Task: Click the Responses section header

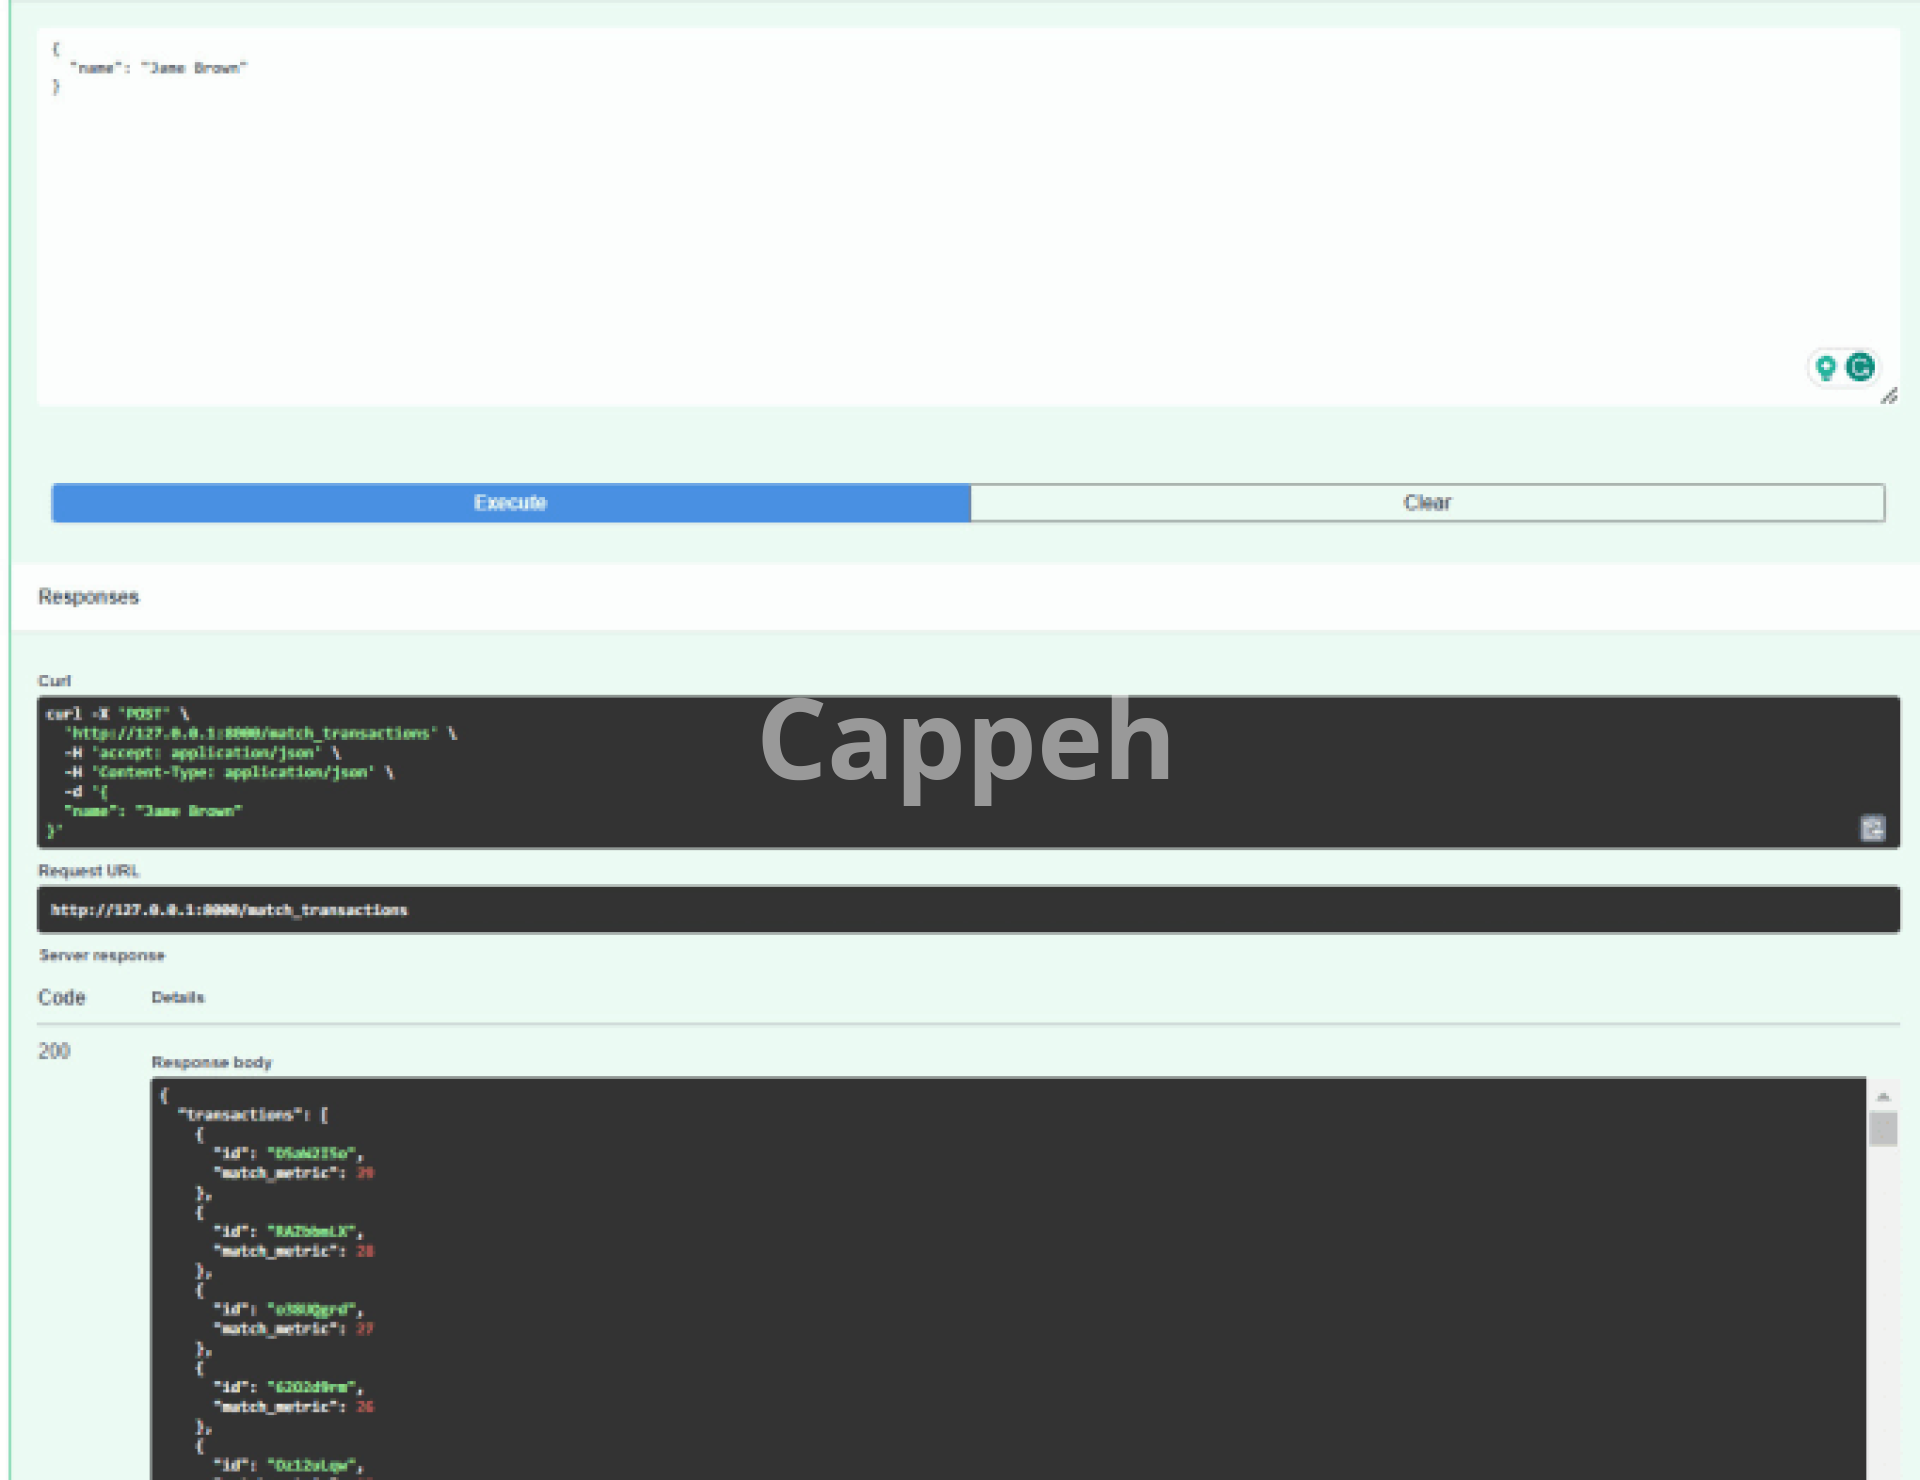Action: tap(89, 597)
